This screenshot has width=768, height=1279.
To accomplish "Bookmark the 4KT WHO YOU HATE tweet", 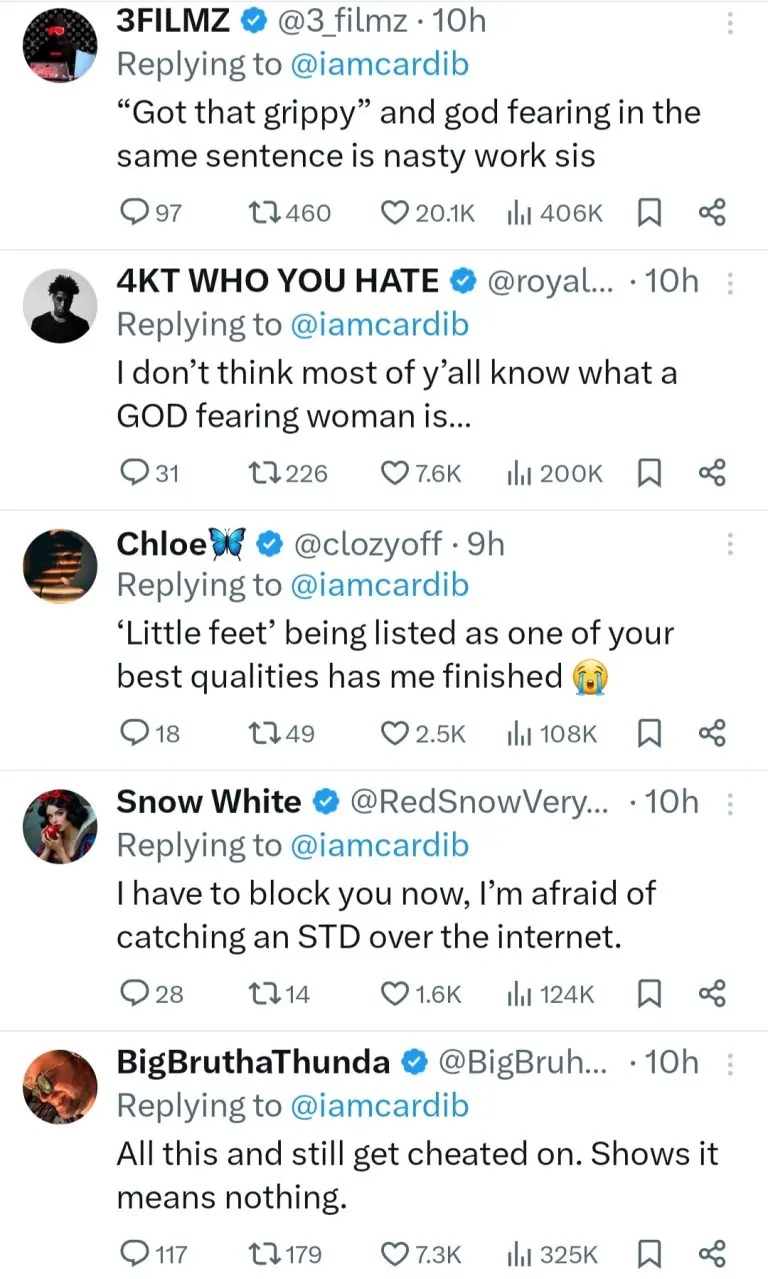I will pos(650,472).
